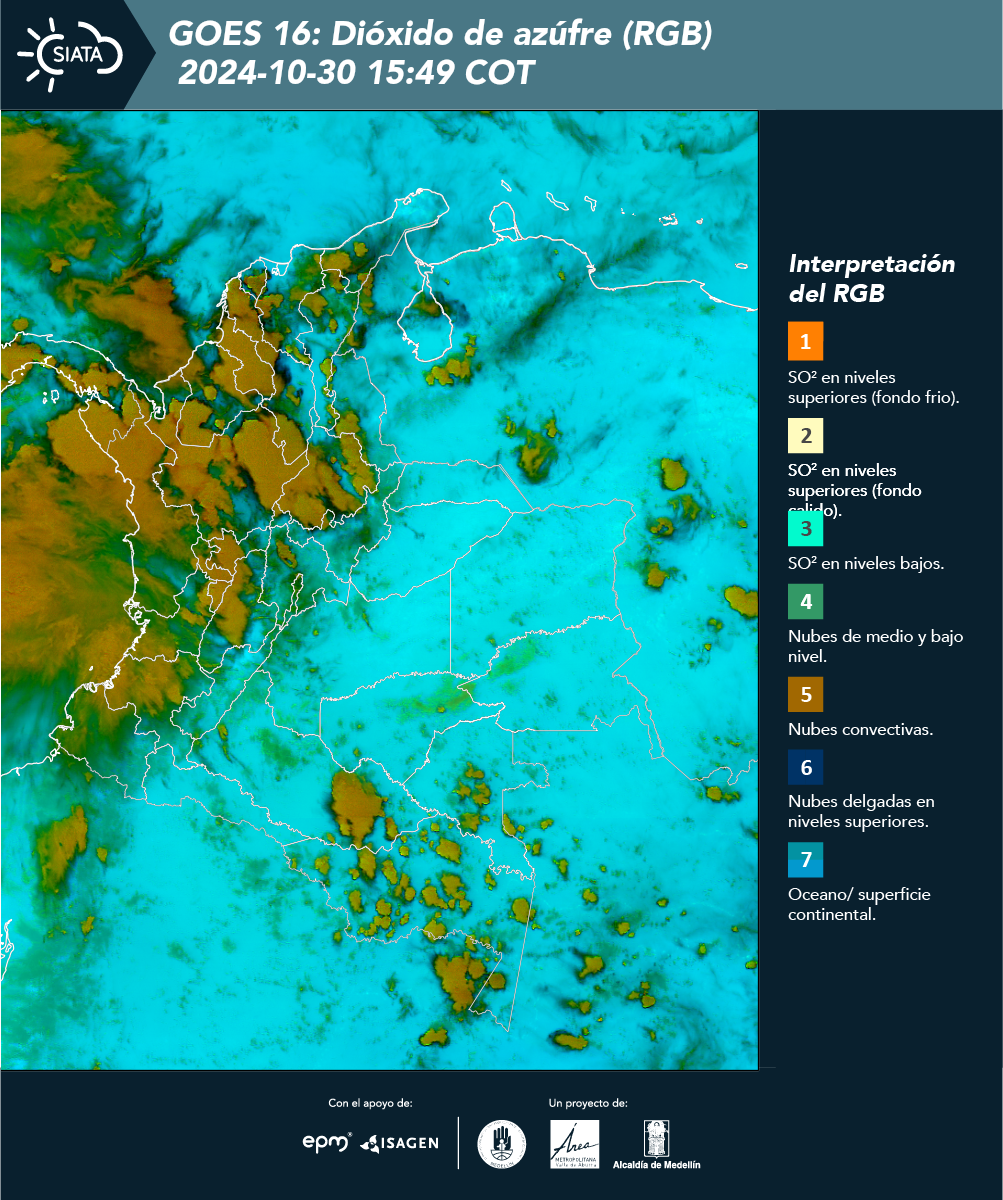Select the dark blue swatch numbered 6
Viewport: 1003px width, 1200px height.
(x=805, y=768)
